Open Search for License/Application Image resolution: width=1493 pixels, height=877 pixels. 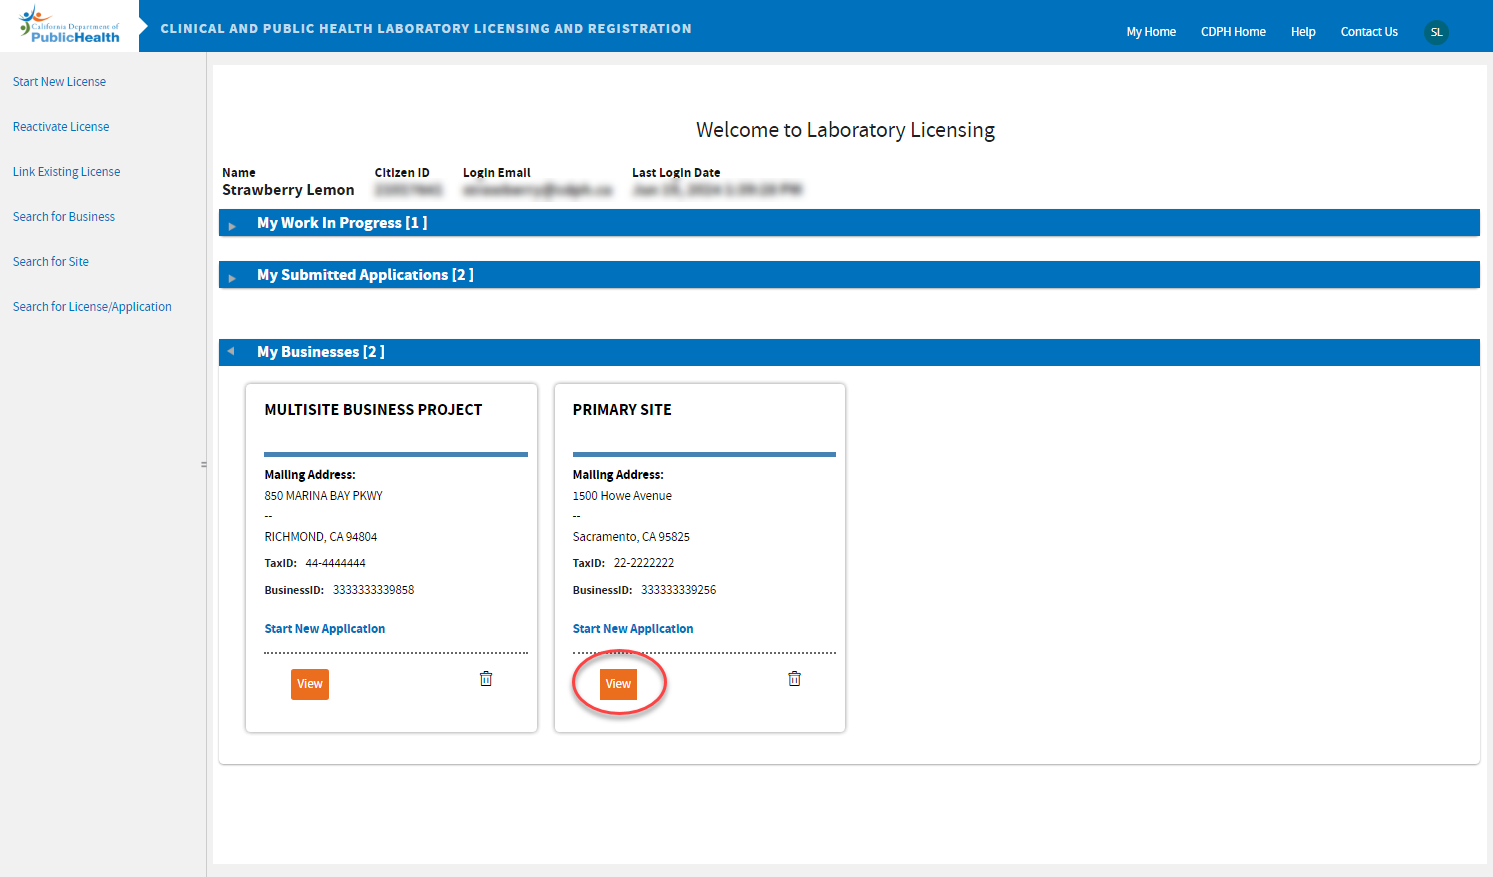(x=92, y=307)
